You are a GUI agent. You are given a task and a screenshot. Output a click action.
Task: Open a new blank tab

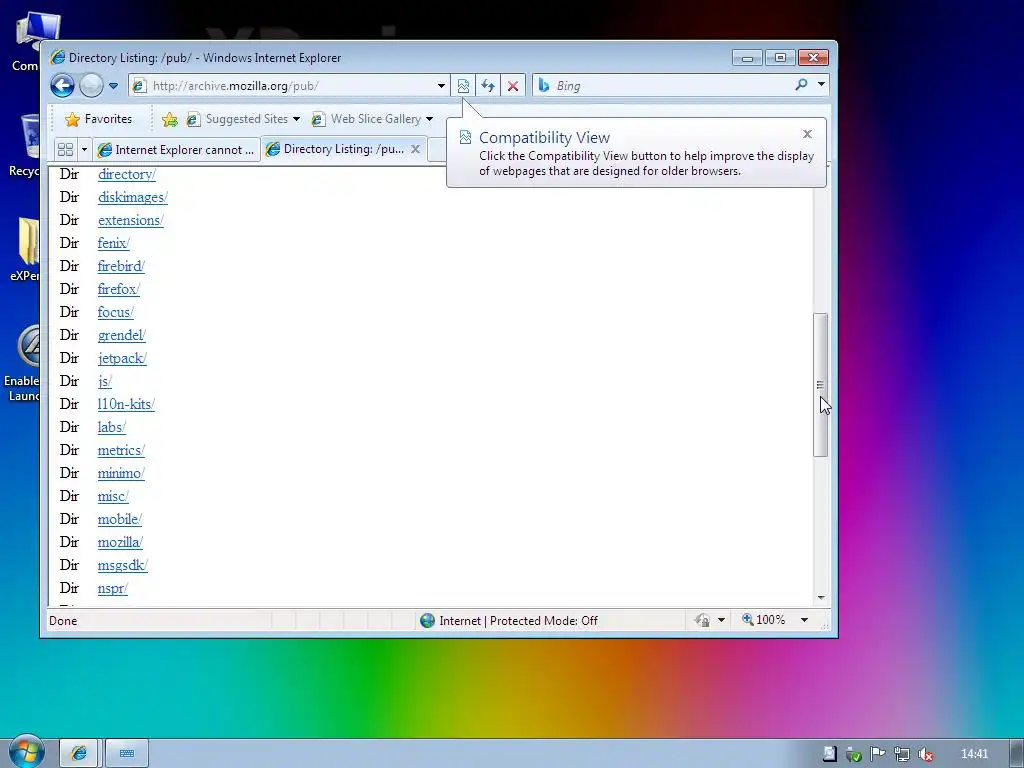pos(437,150)
